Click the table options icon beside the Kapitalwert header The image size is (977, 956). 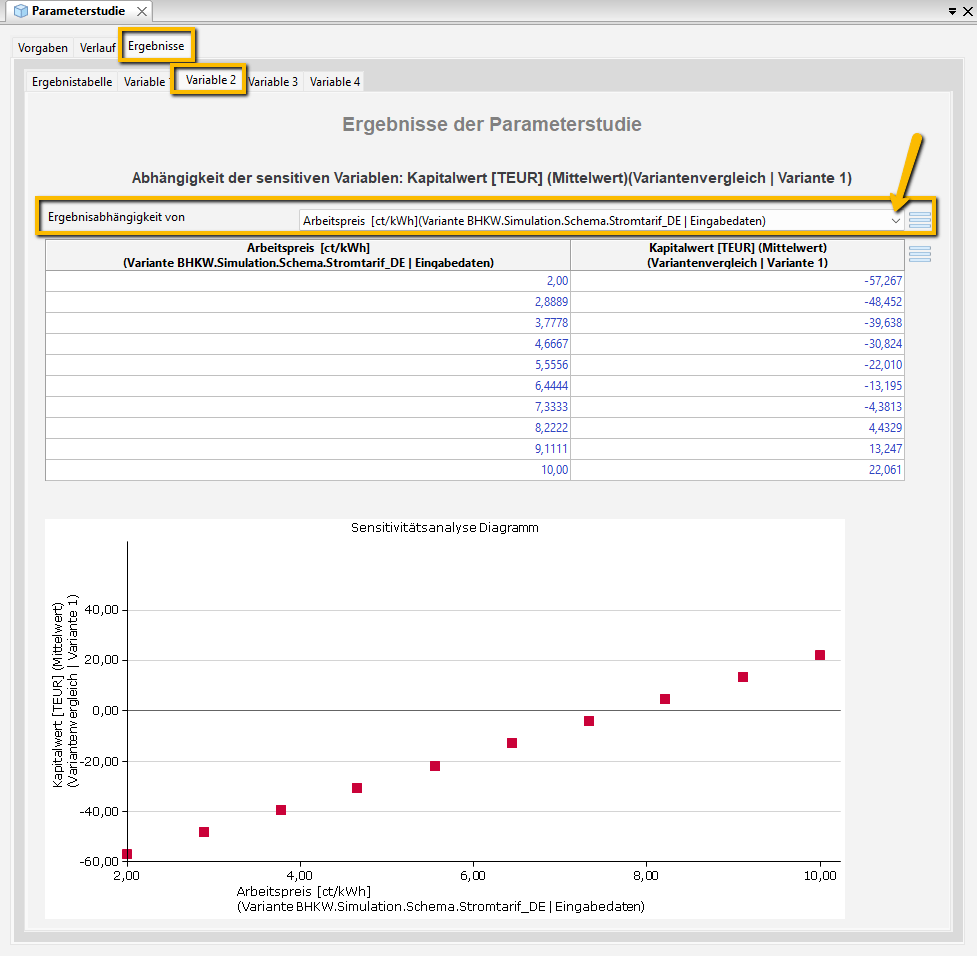[919, 254]
